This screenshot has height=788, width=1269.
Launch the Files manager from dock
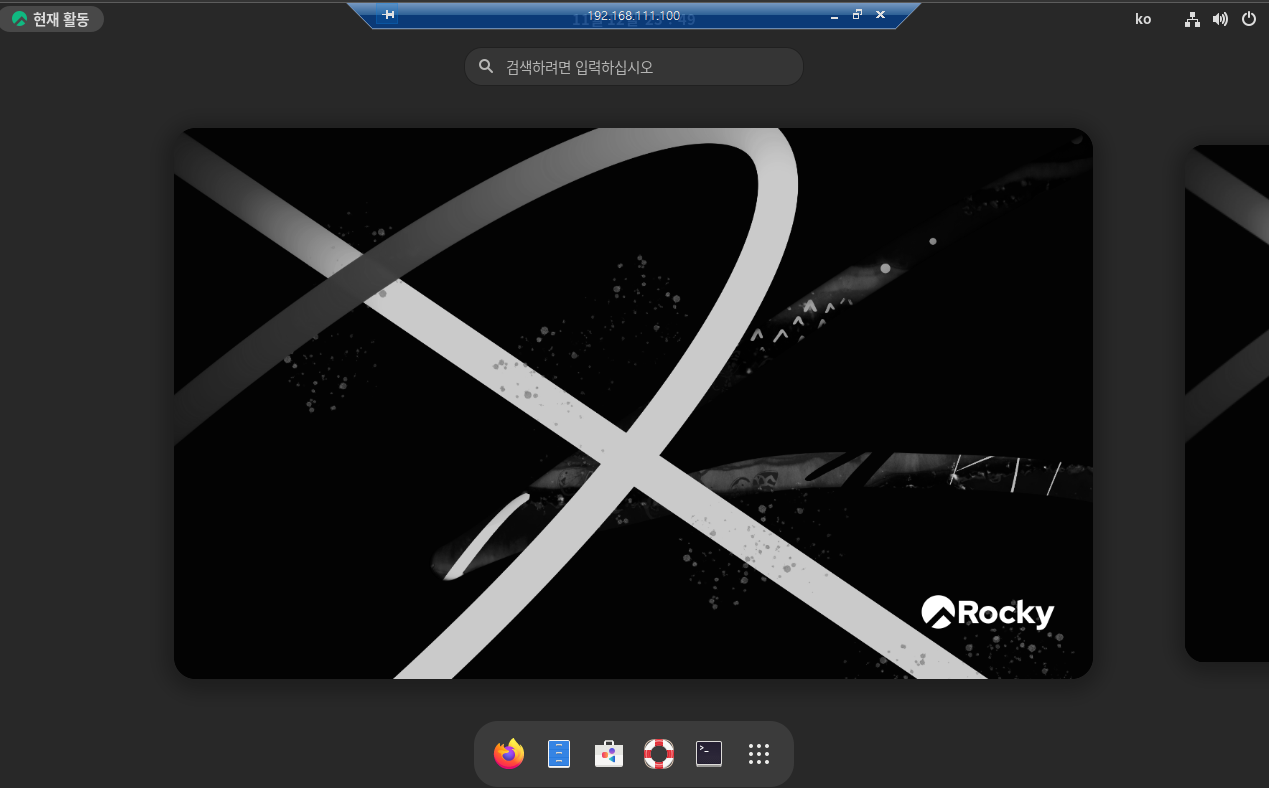coord(559,754)
